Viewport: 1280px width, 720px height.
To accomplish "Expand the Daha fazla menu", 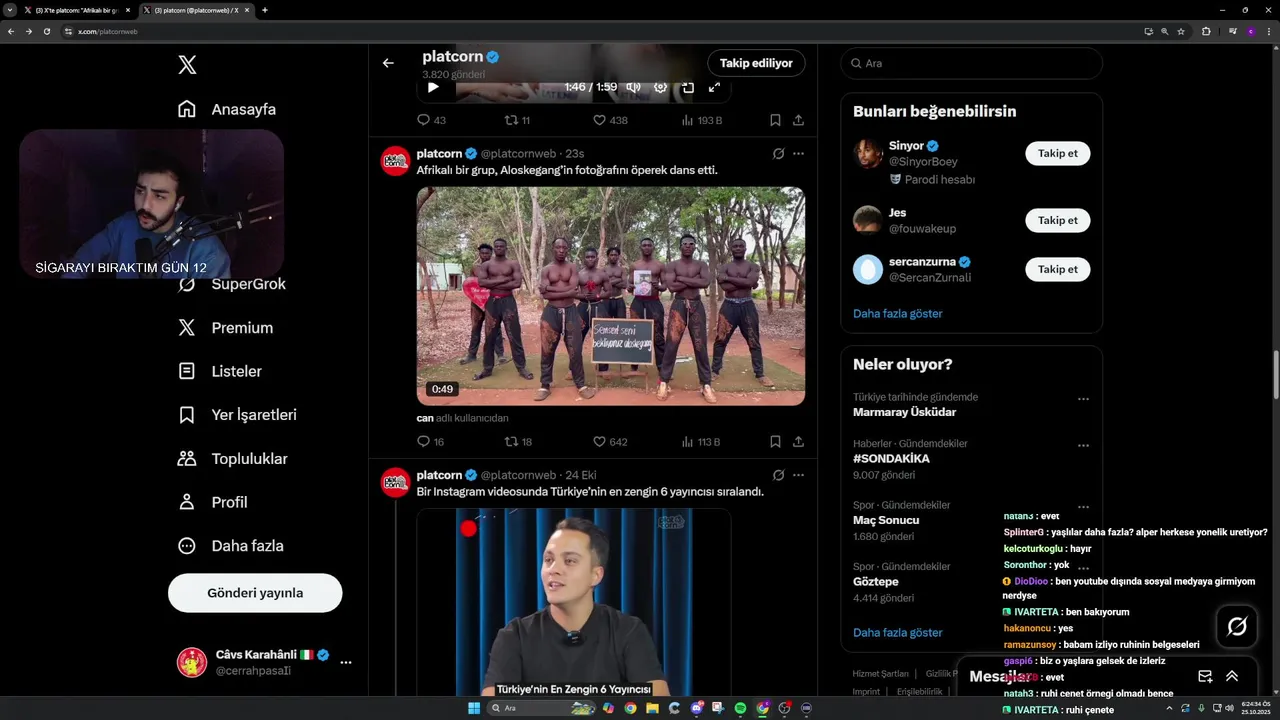I will [x=230, y=546].
